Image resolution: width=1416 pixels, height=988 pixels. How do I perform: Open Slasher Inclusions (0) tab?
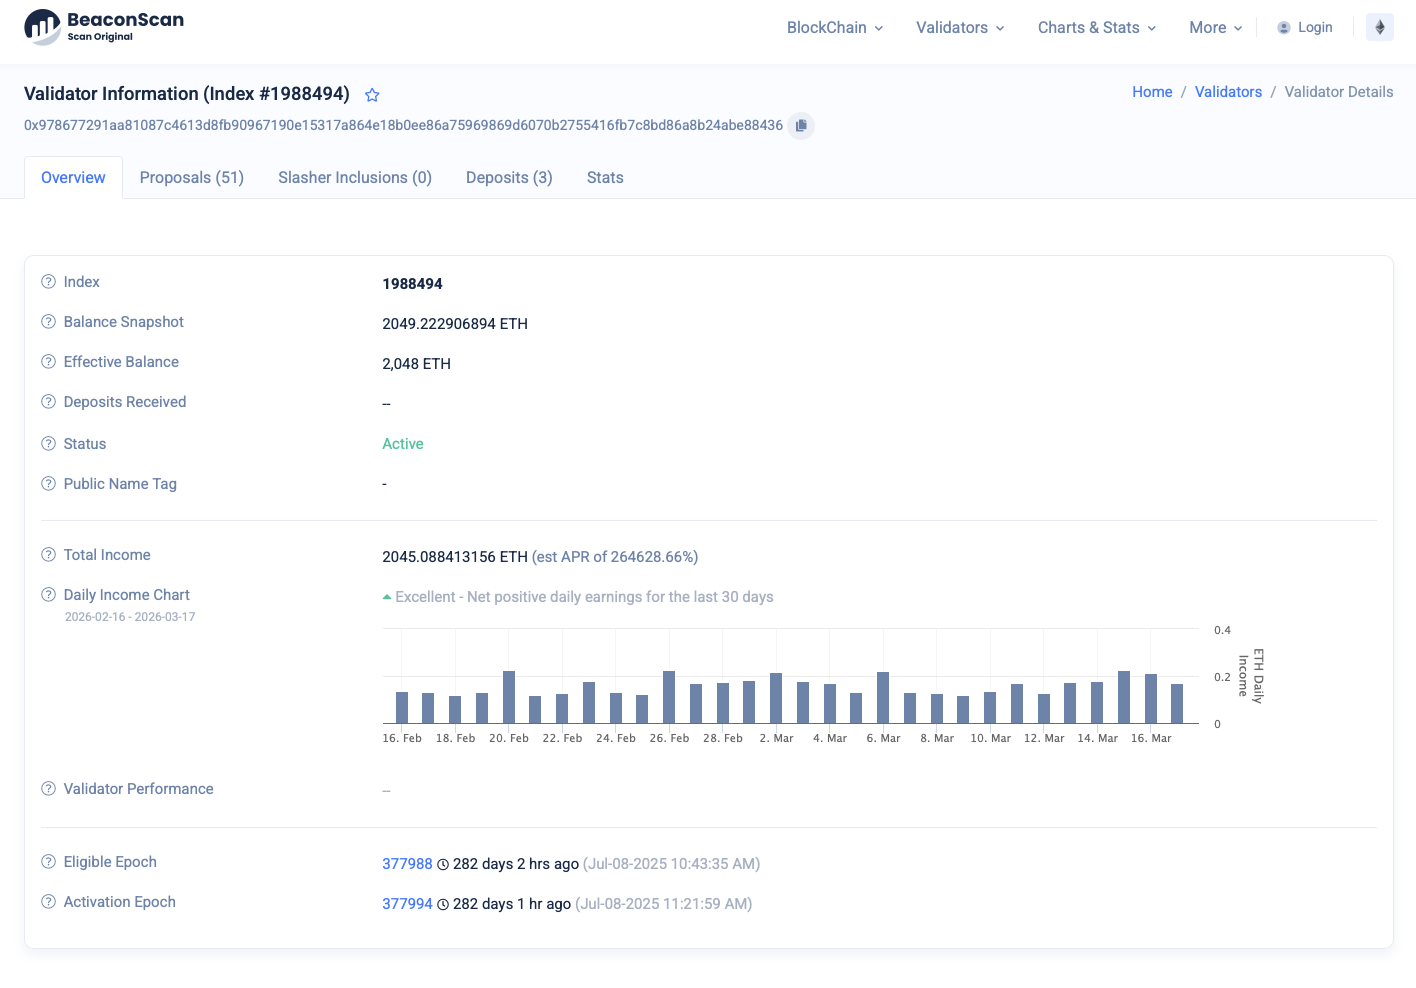(x=355, y=178)
